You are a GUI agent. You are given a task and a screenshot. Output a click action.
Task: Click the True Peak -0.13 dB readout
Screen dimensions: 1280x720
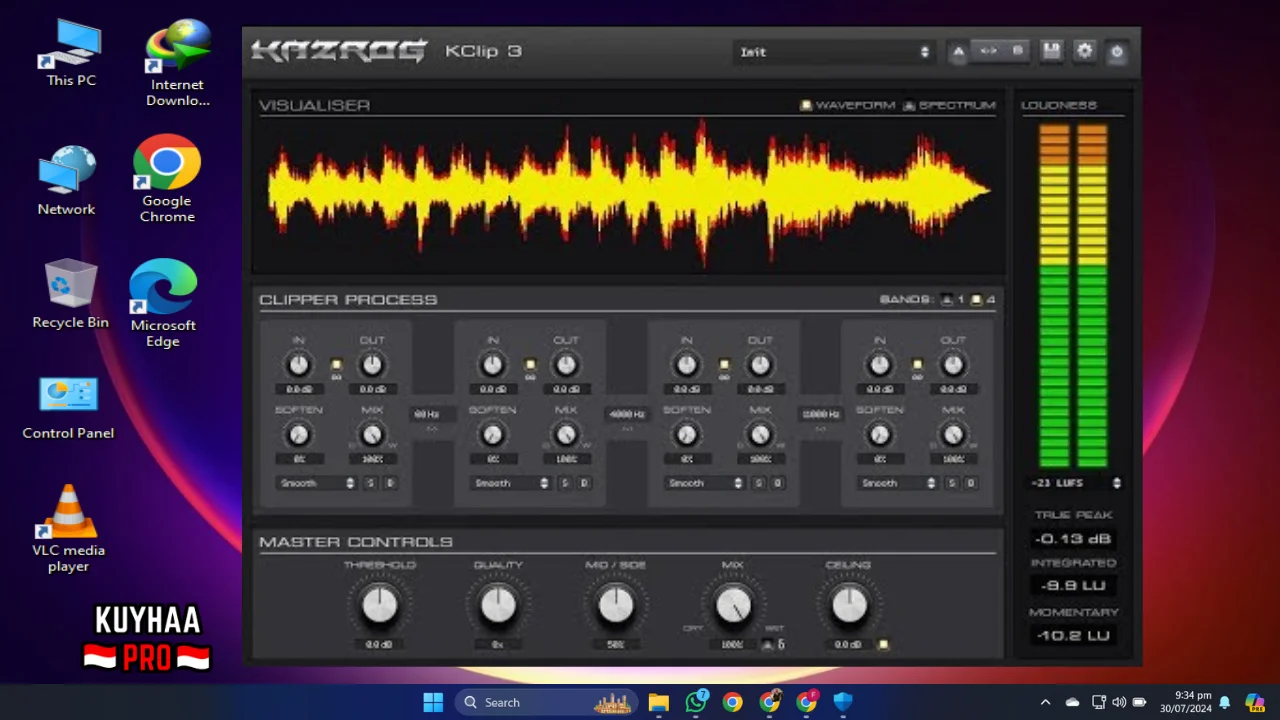[1074, 539]
